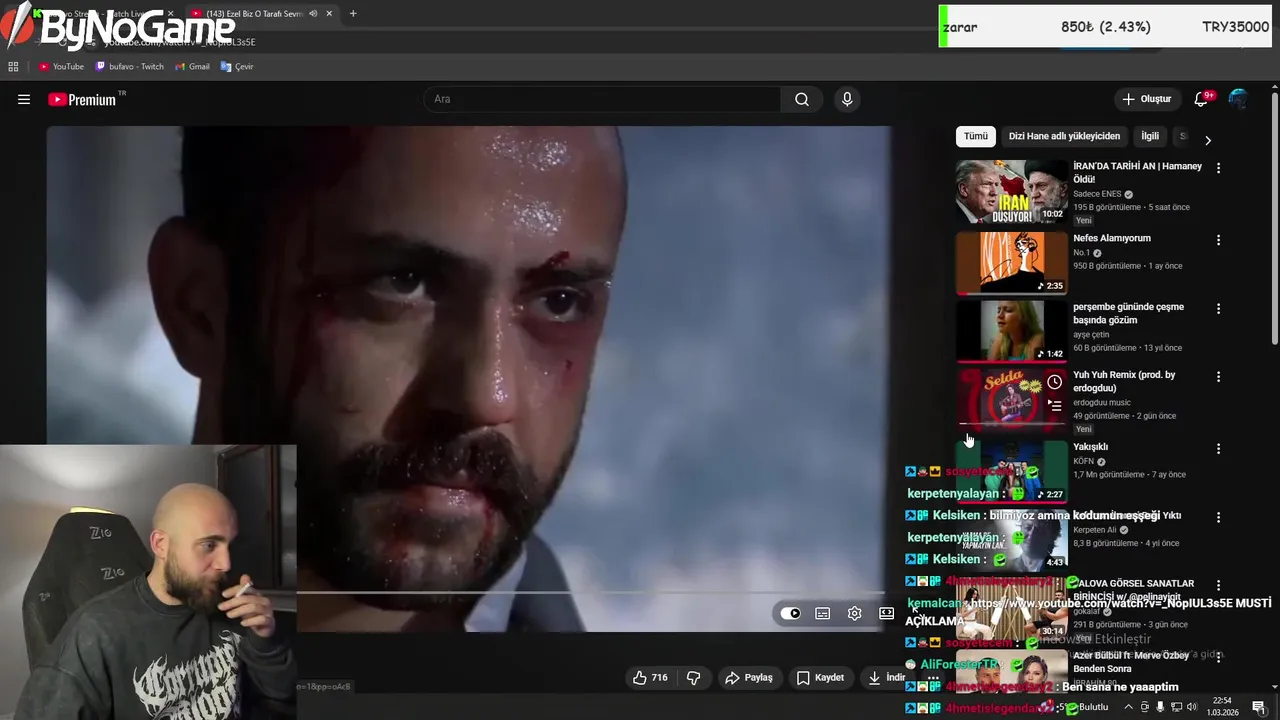Open the bufavo - Twitch bookmark
Viewport: 1280px width, 720px height.
click(x=130, y=67)
